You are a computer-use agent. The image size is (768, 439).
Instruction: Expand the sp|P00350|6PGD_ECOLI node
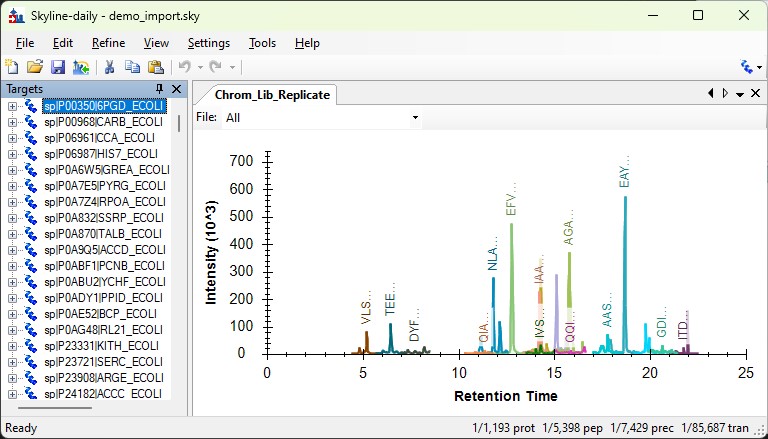(12, 106)
